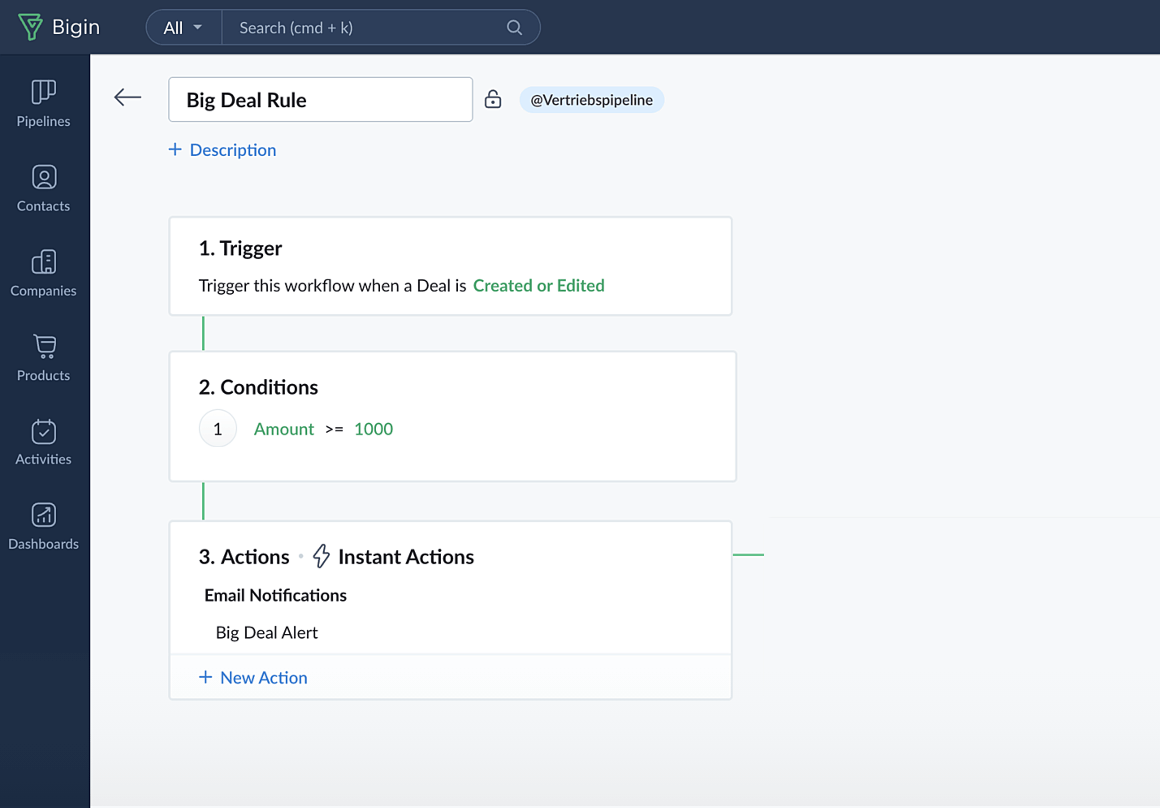
Task: Edit the Big Deal Rule name field
Action: coord(320,99)
